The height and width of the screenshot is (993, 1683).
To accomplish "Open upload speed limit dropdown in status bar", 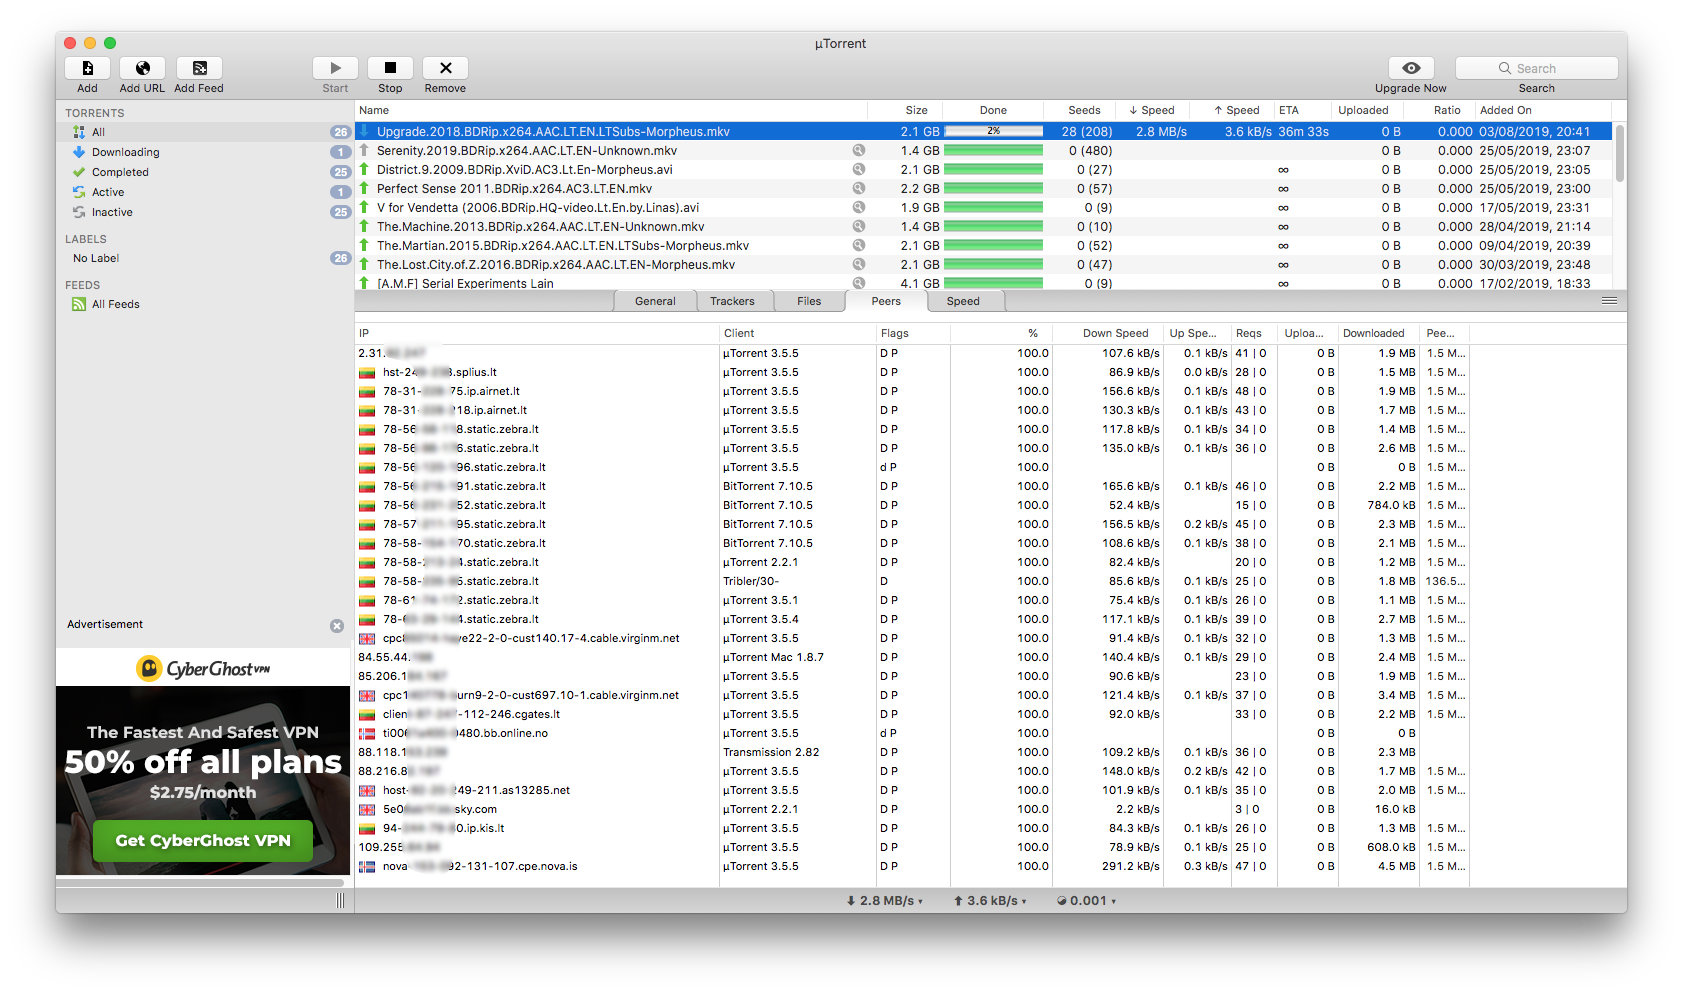I will (x=990, y=901).
